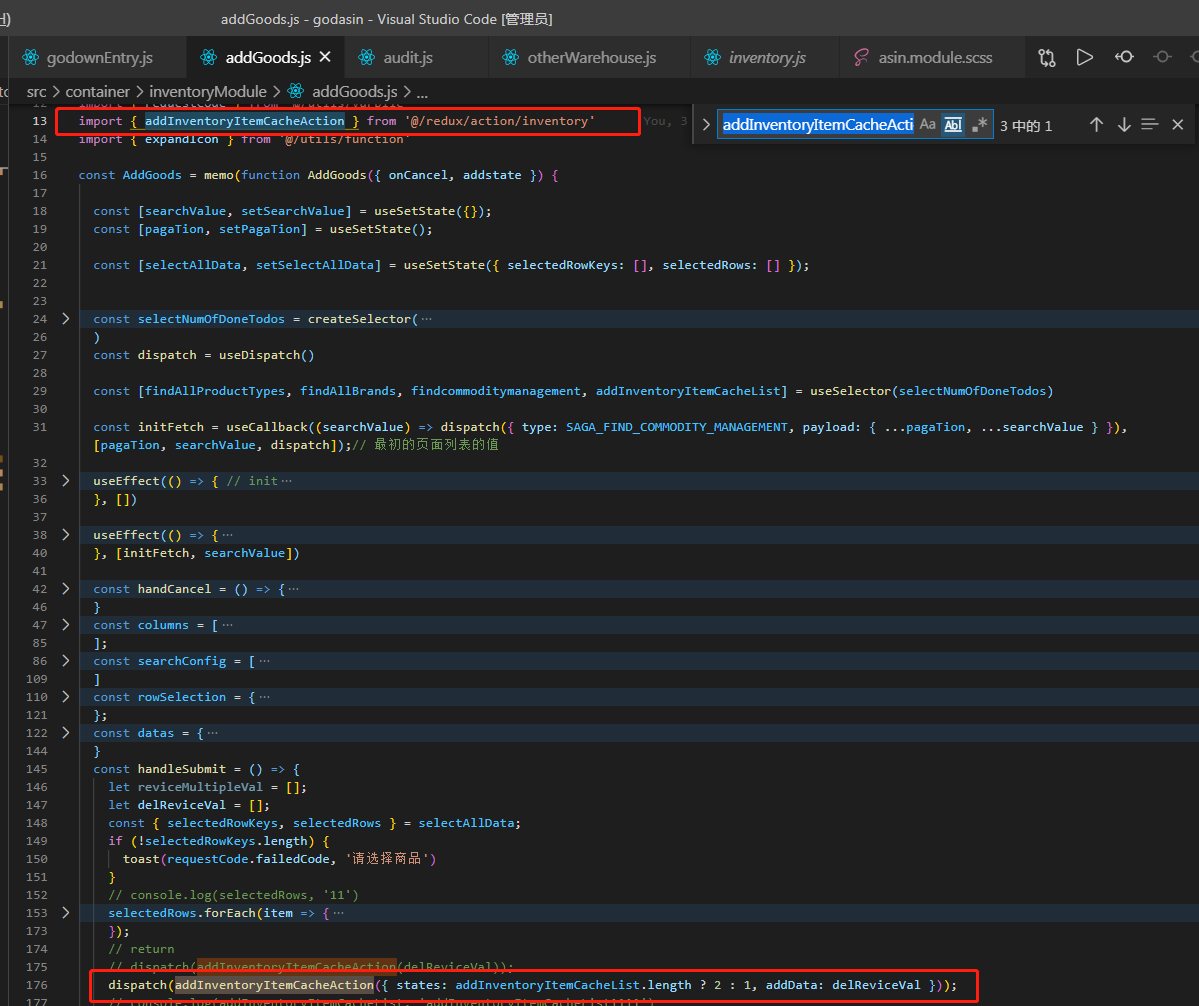This screenshot has width=1199, height=1006.
Task: Click 'setSearchValue' on line 18
Action: coord(293,211)
